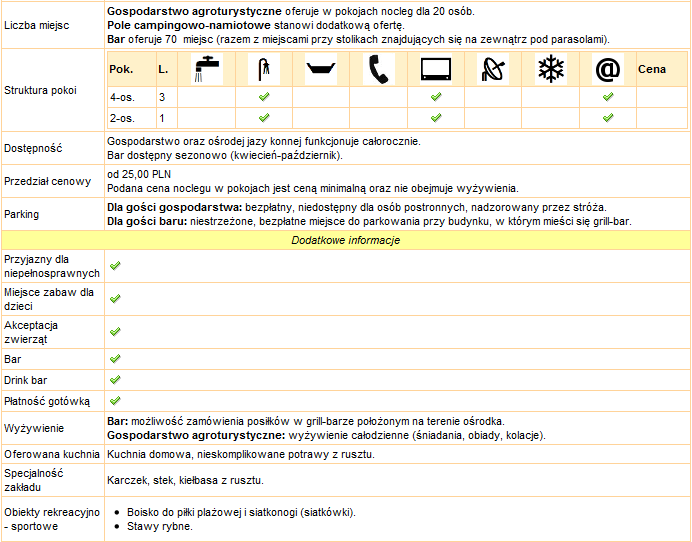This screenshot has height=542, width=692.
Task: Click TV checkmark in 2-os. row
Action: tap(436, 118)
